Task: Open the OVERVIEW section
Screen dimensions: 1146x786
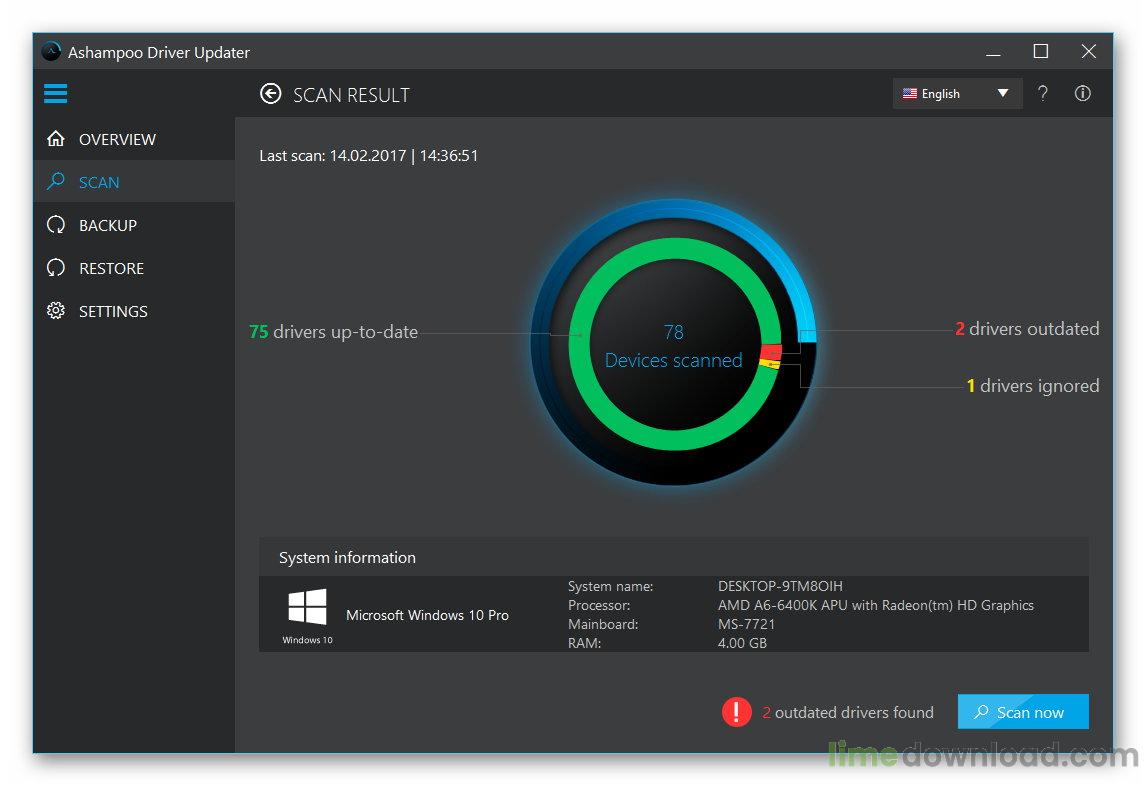Action: (x=117, y=138)
